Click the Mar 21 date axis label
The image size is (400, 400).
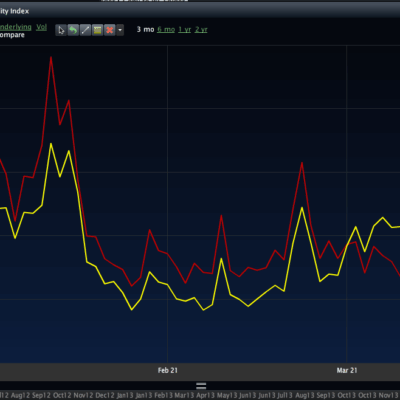click(x=347, y=370)
